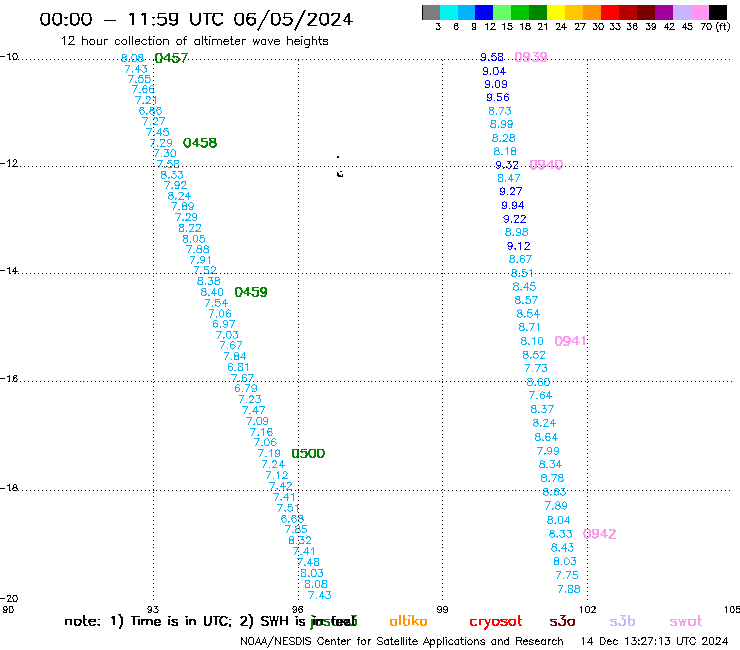Click the wave height value 7.75

[567, 575]
